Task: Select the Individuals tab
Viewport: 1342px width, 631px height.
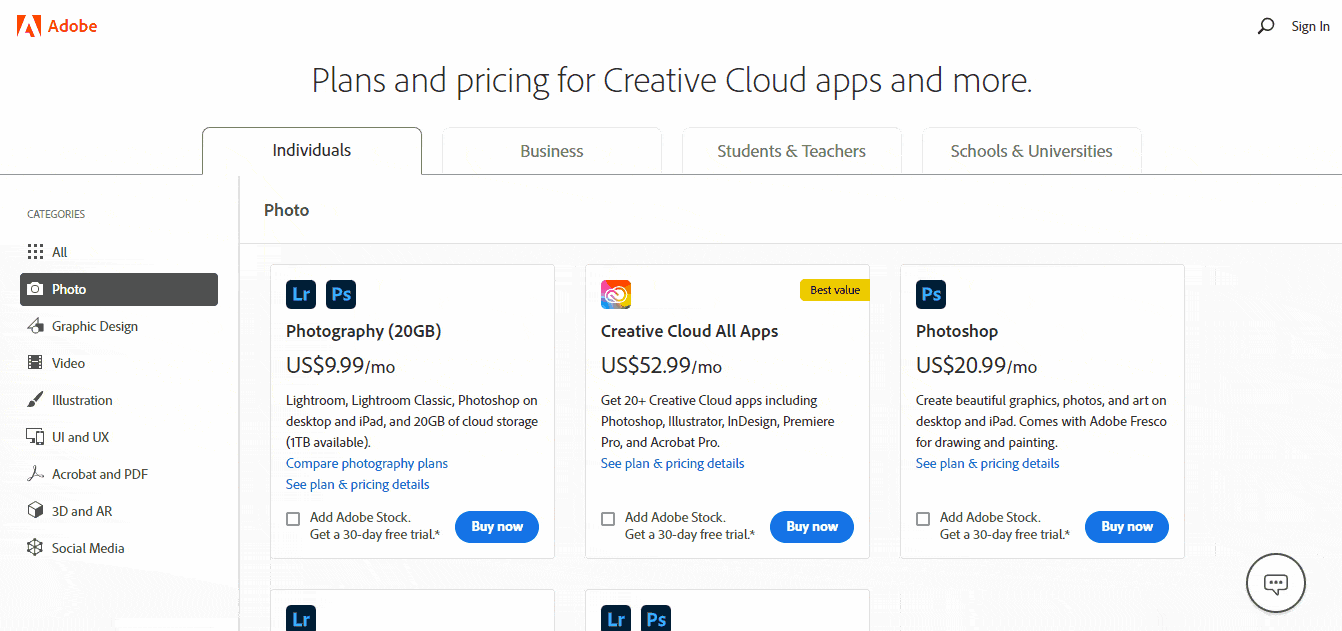Action: (312, 151)
